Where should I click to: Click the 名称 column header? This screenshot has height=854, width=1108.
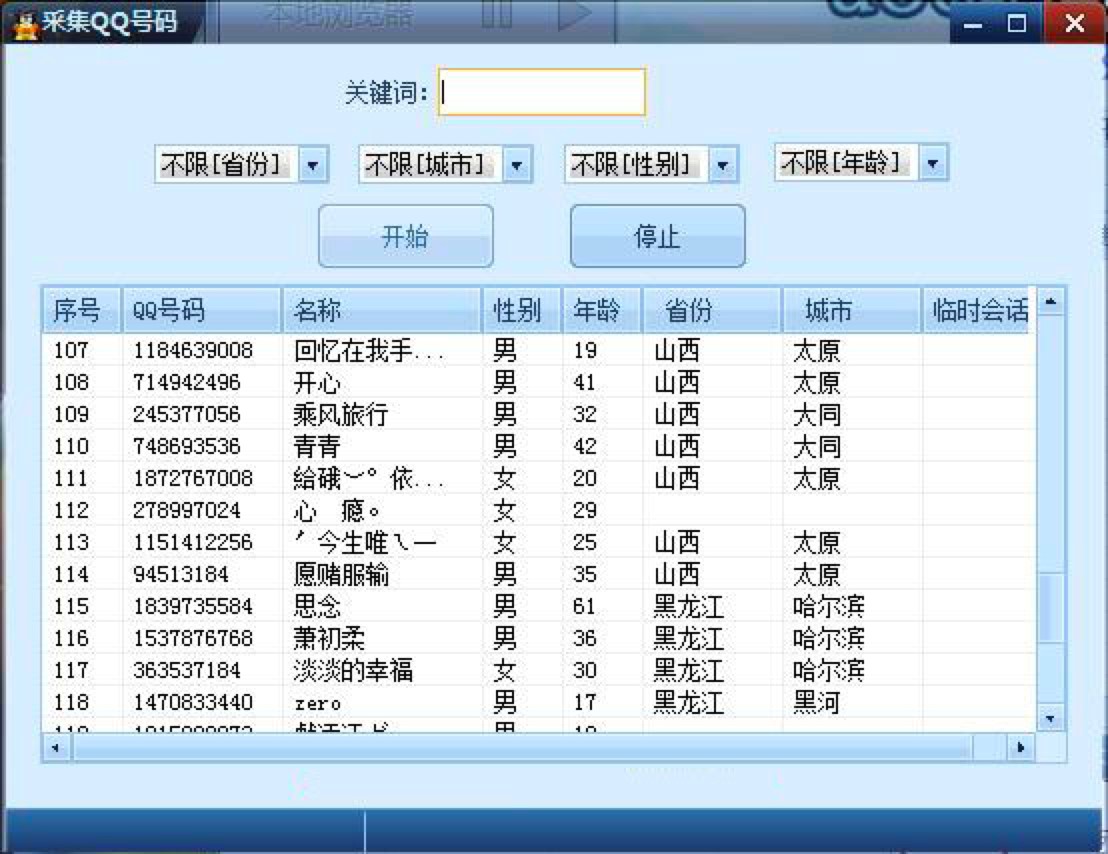(x=380, y=311)
